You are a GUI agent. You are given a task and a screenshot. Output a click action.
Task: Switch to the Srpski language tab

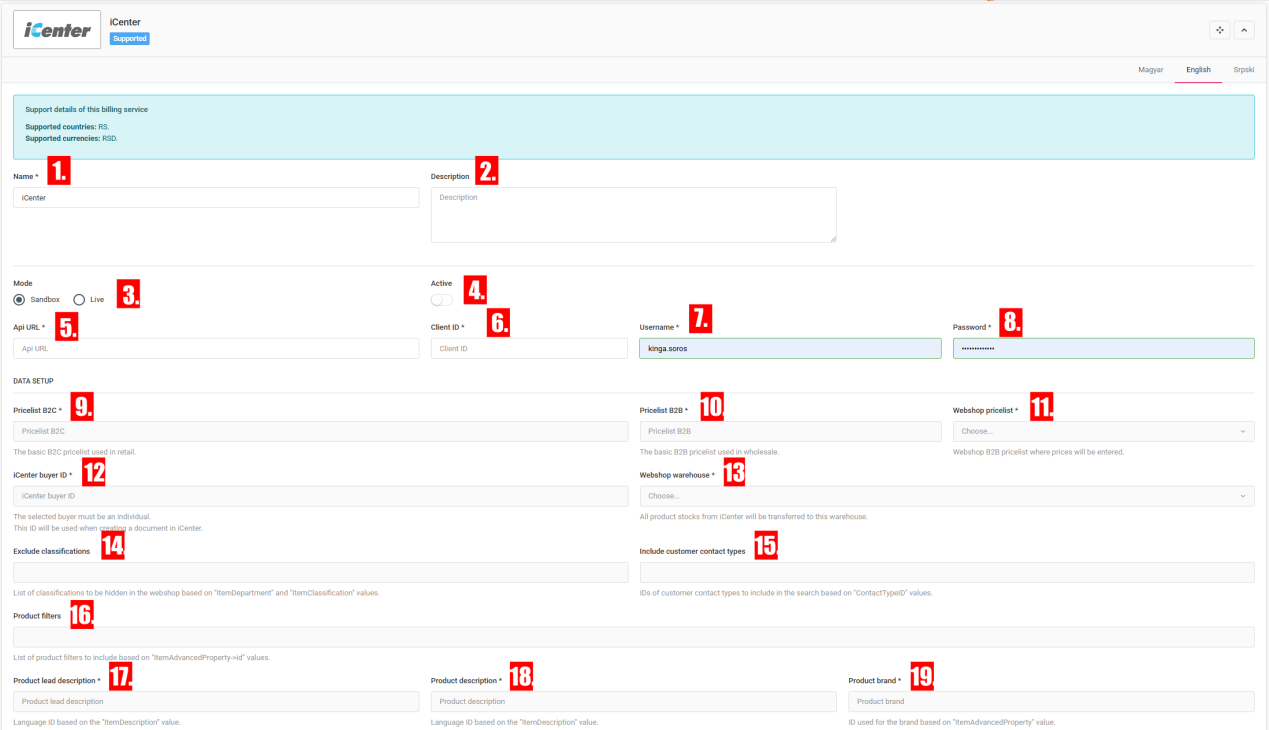(x=1243, y=70)
